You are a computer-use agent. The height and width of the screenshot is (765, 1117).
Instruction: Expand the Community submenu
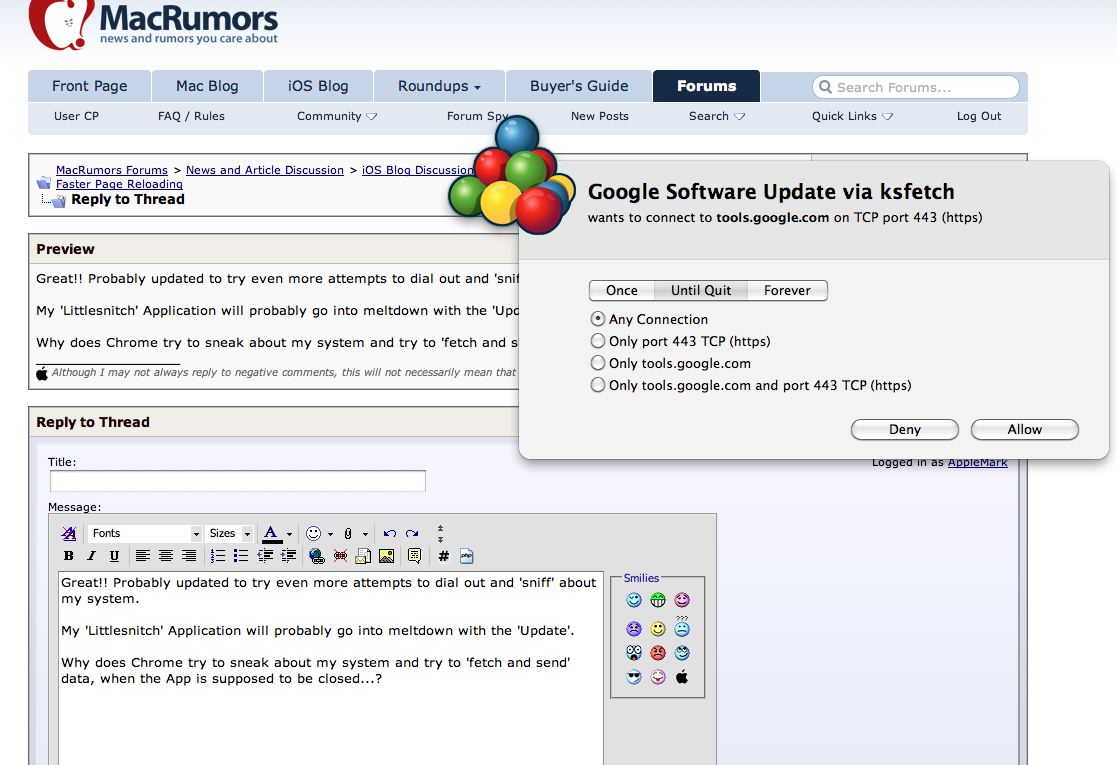pyautogui.click(x=337, y=116)
